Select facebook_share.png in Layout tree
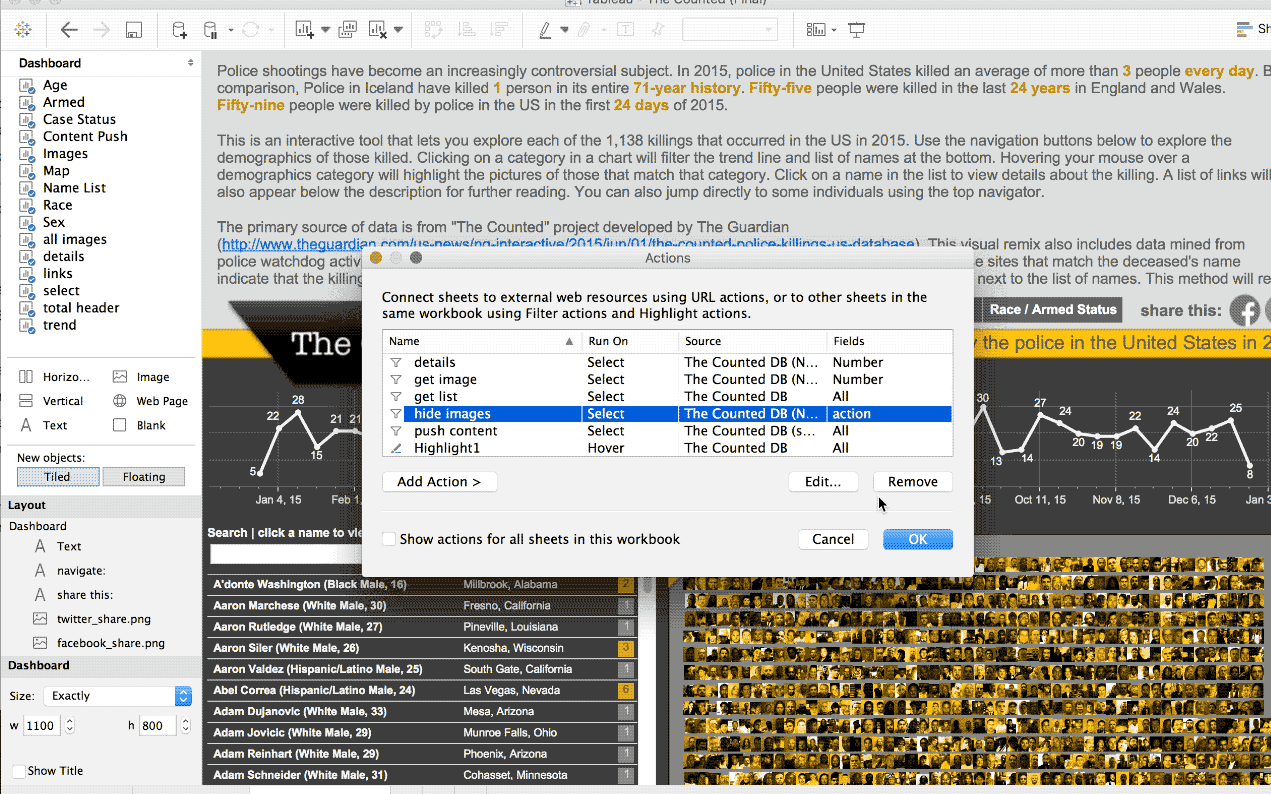Image resolution: width=1271 pixels, height=794 pixels. (x=111, y=643)
